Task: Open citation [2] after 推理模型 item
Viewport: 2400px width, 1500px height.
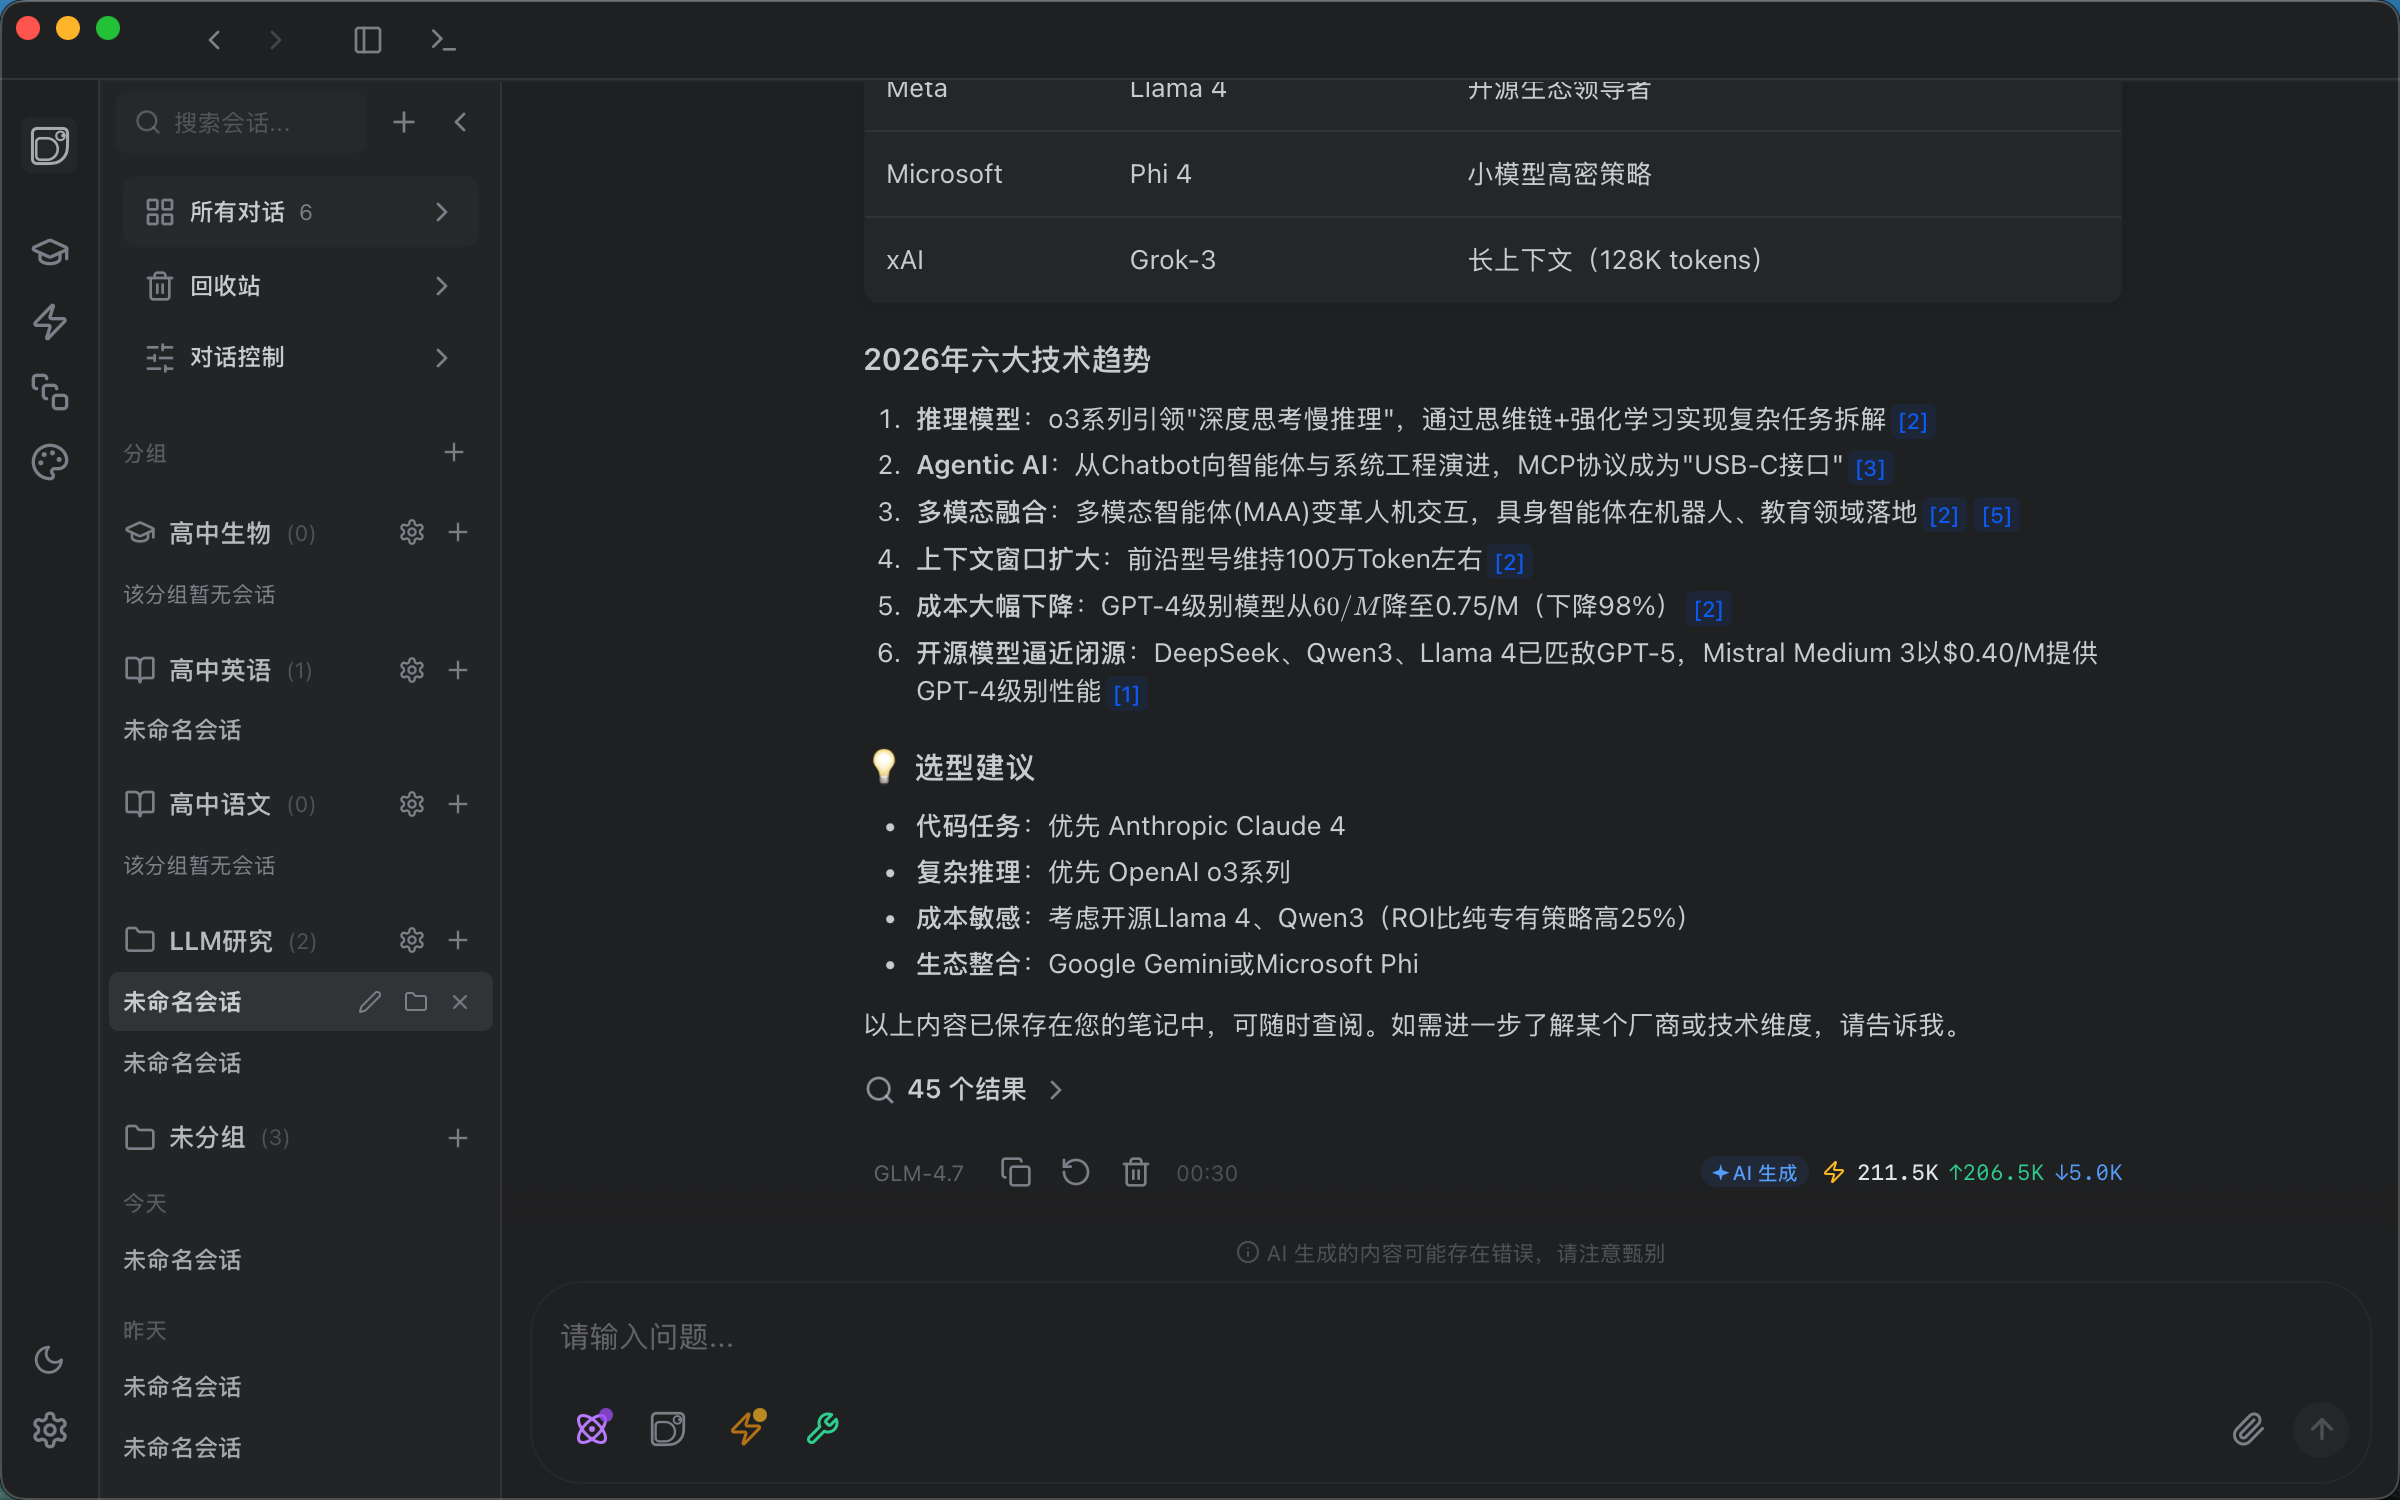Action: point(1913,421)
